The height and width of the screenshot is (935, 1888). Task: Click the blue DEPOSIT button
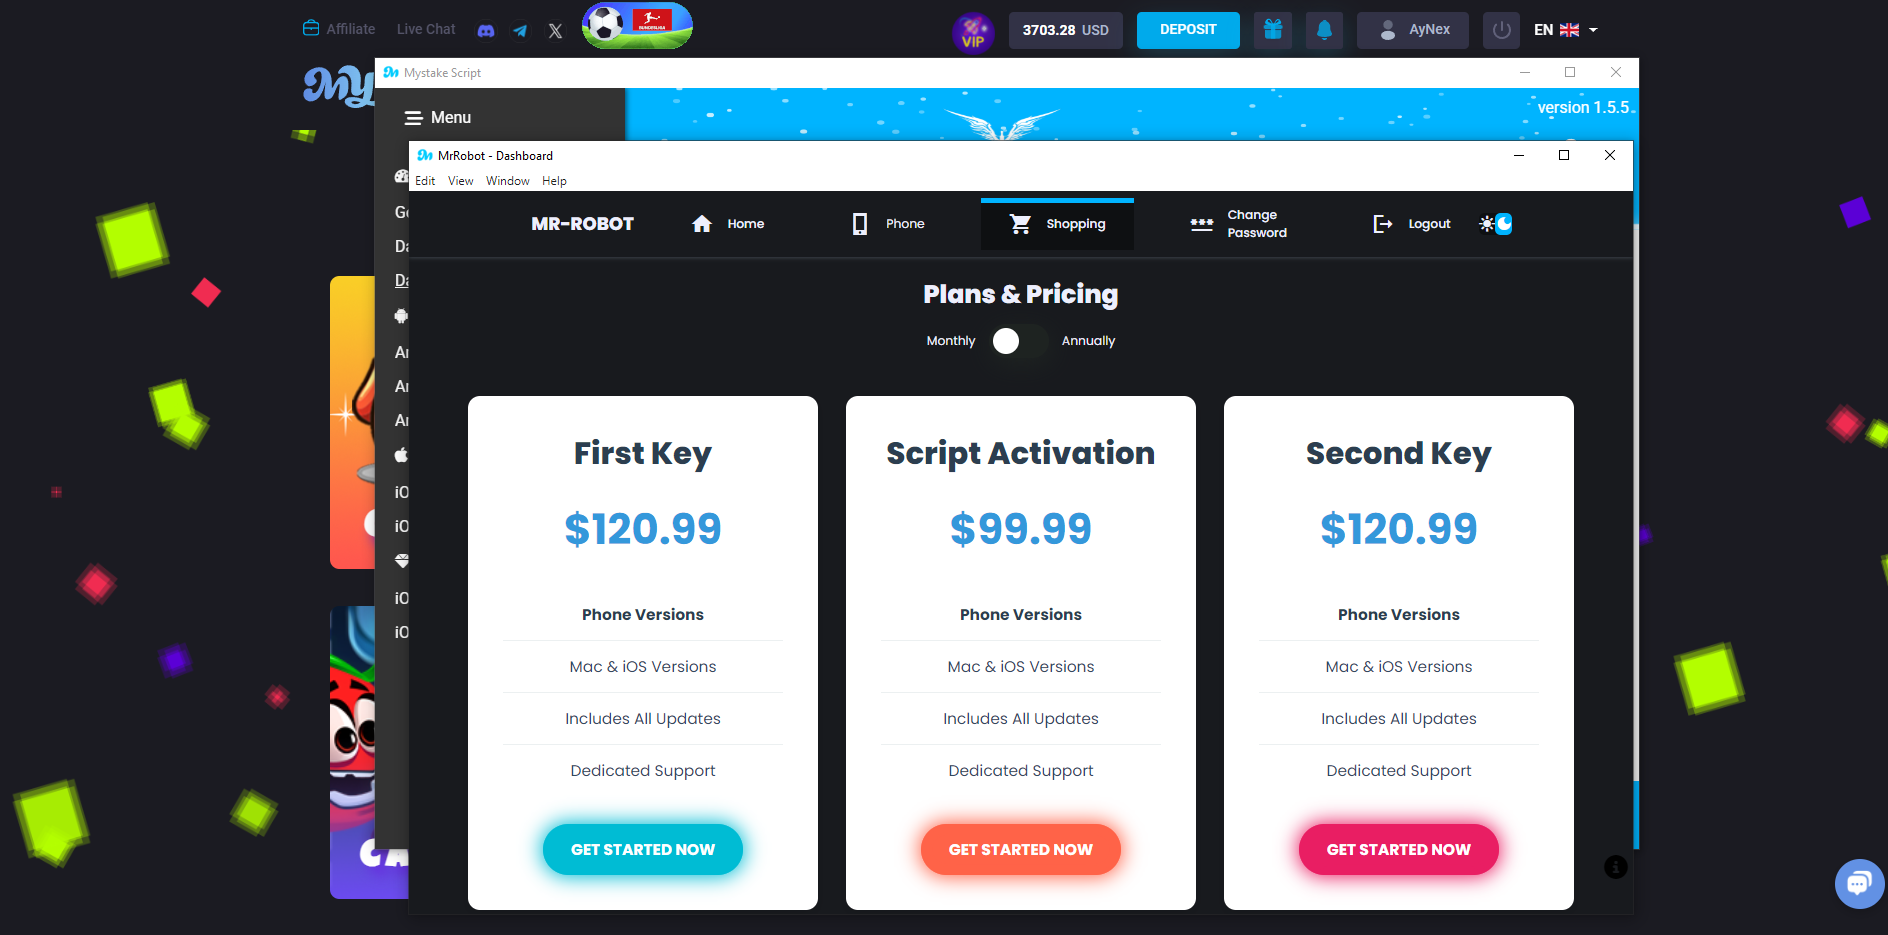coord(1187,30)
